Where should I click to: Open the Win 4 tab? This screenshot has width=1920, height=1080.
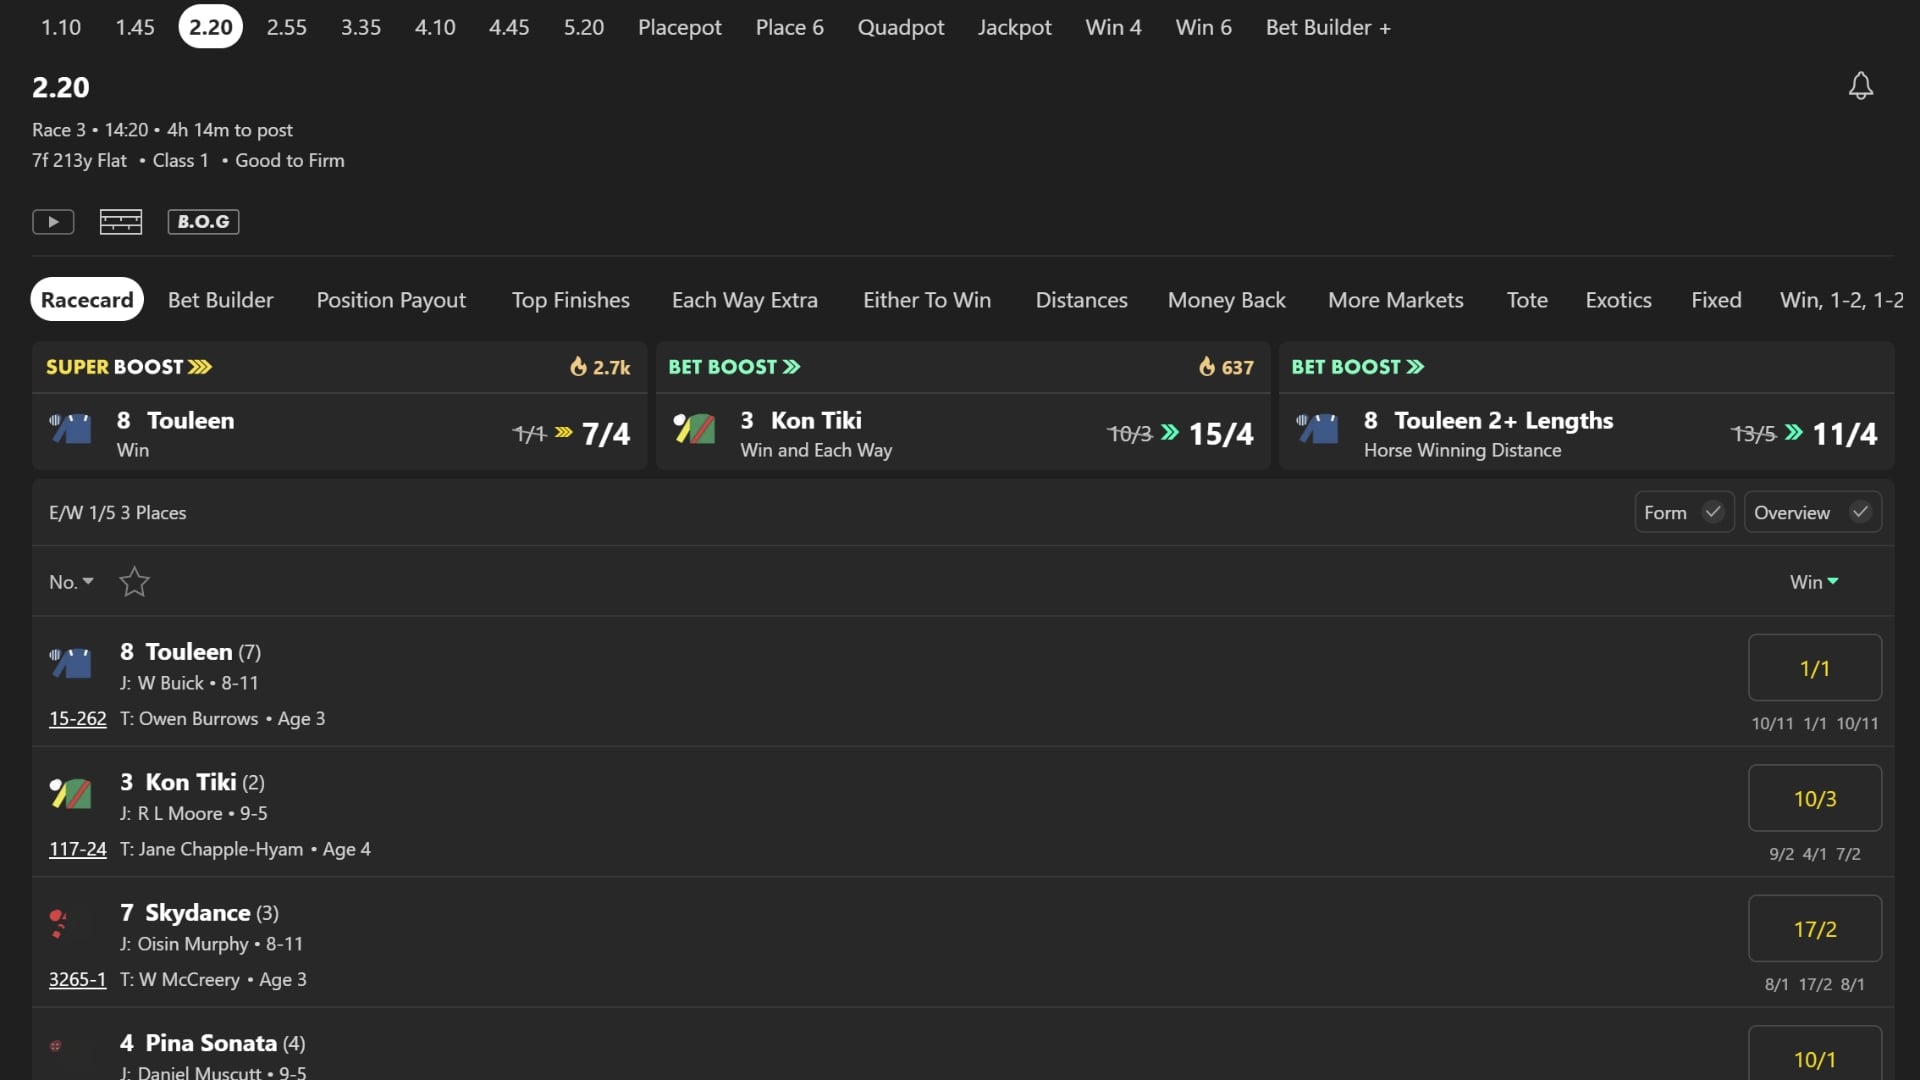1114,27
